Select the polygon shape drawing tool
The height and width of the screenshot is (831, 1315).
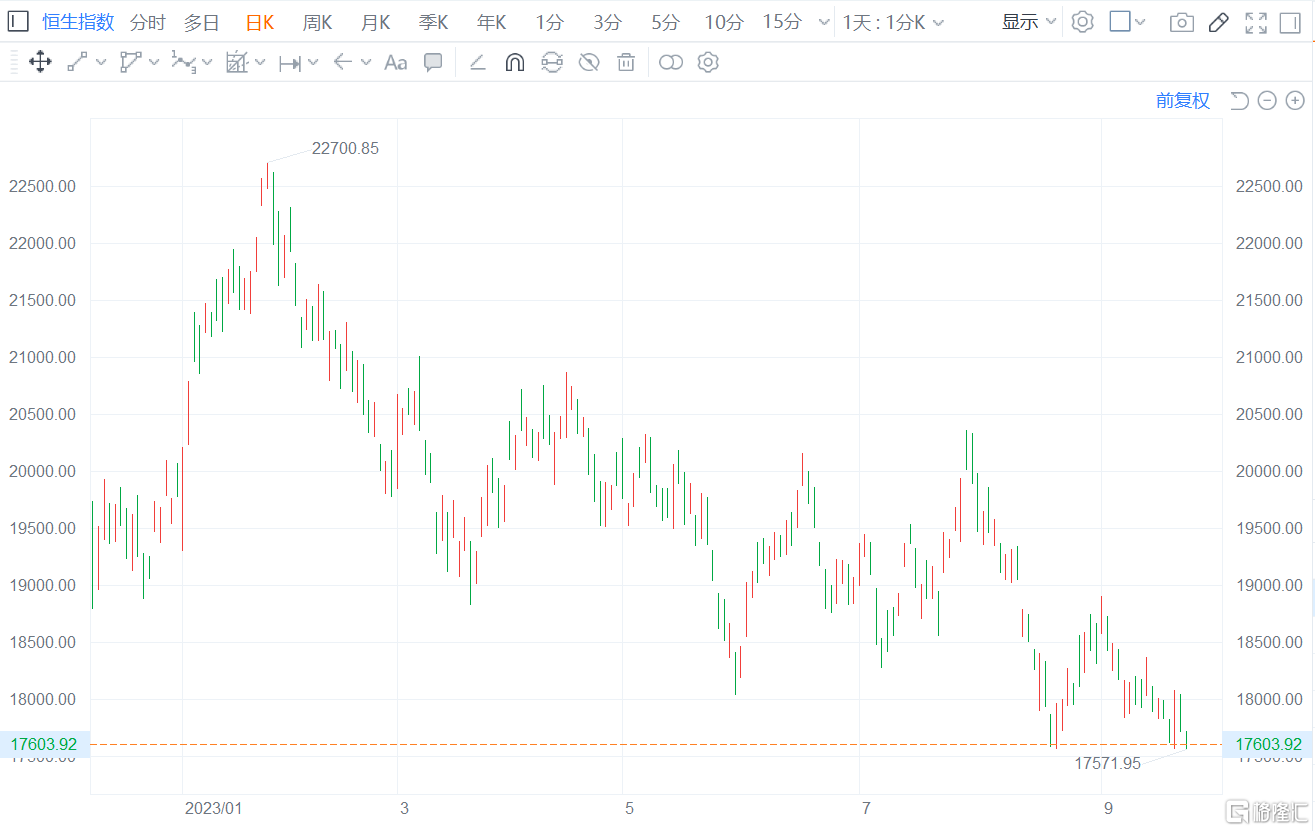click(130, 63)
